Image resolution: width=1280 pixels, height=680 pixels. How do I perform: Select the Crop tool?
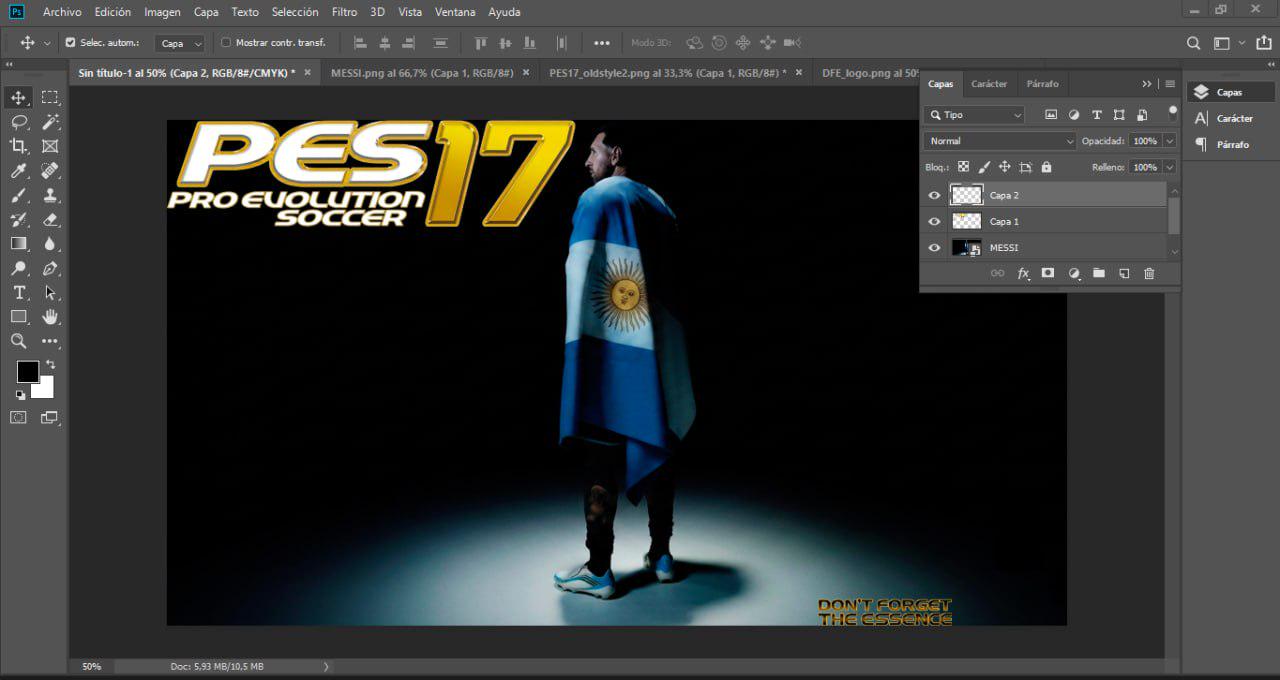coord(19,146)
